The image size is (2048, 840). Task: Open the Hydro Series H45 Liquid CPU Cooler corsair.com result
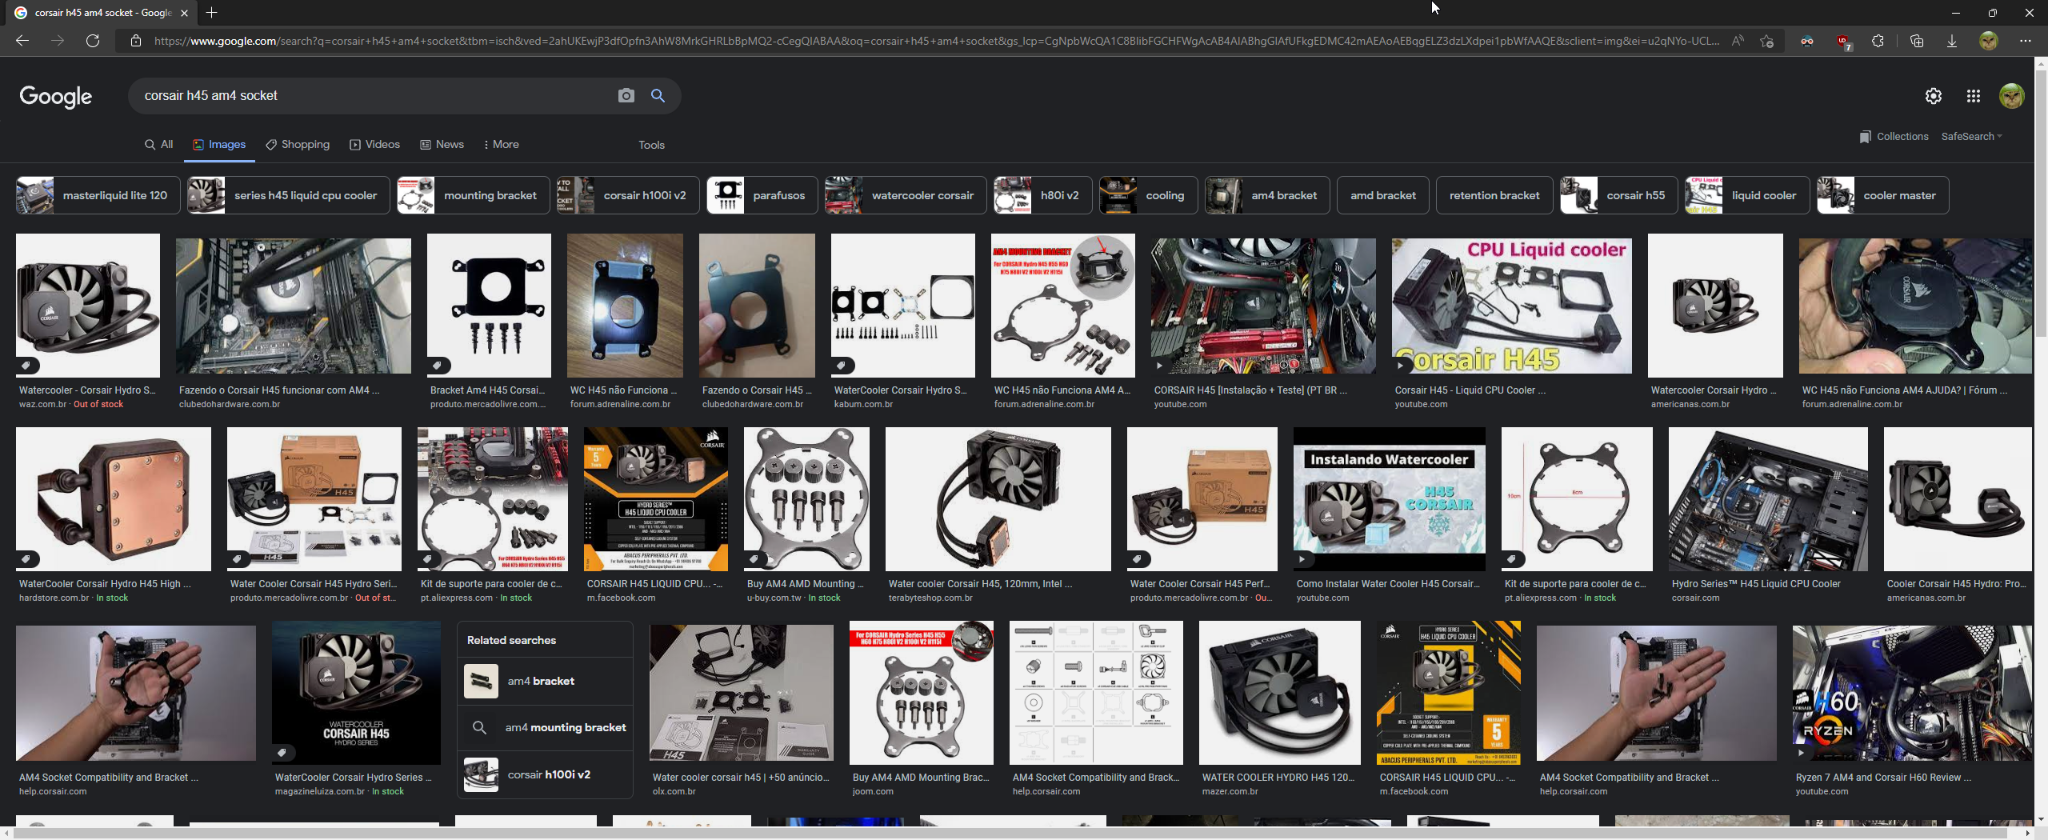(x=1768, y=499)
